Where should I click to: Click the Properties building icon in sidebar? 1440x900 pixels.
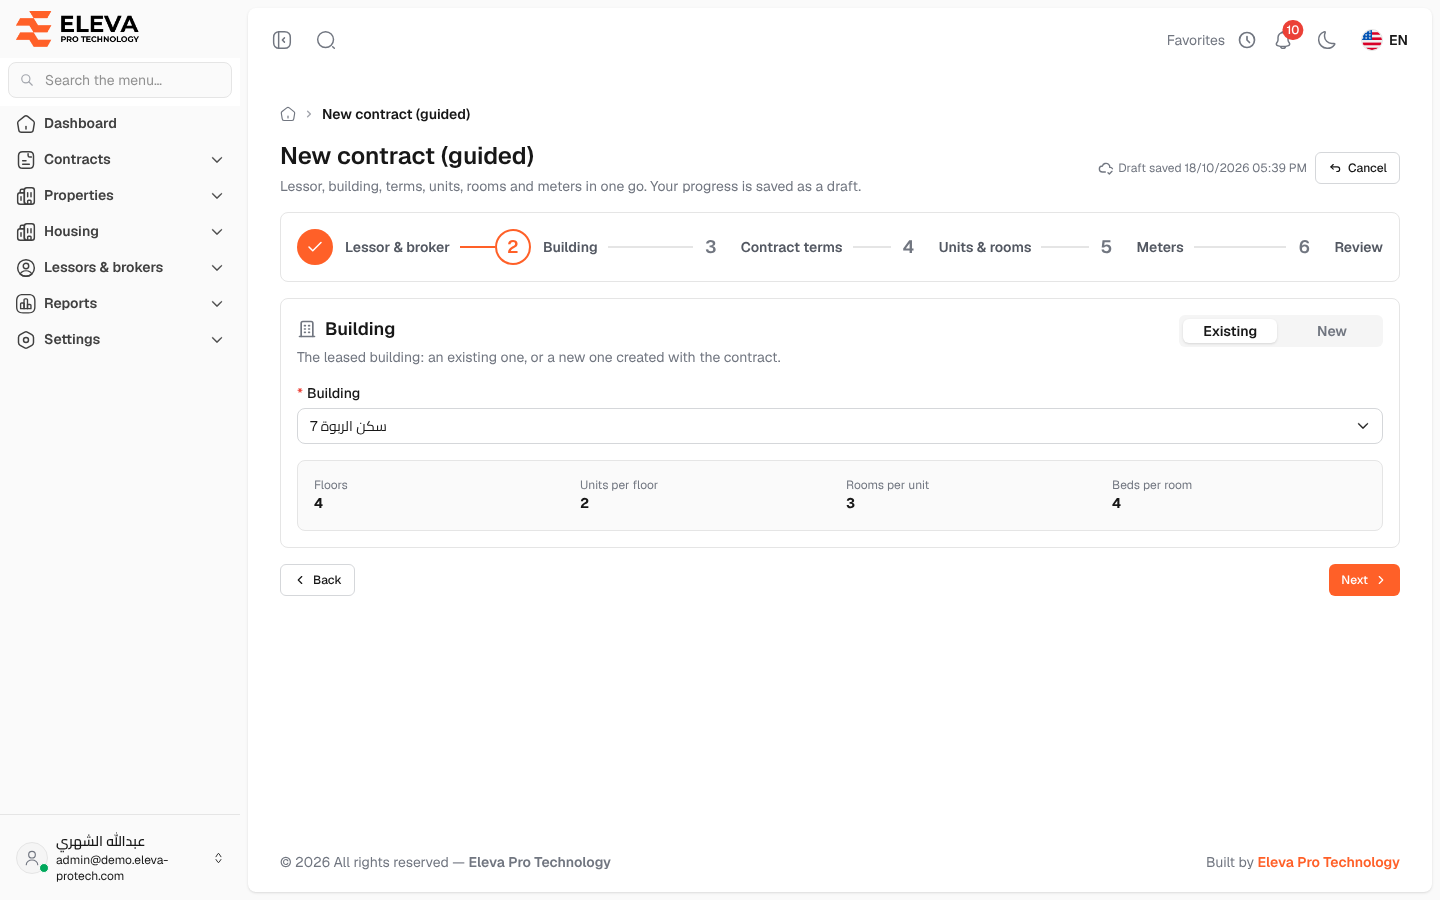click(x=26, y=196)
